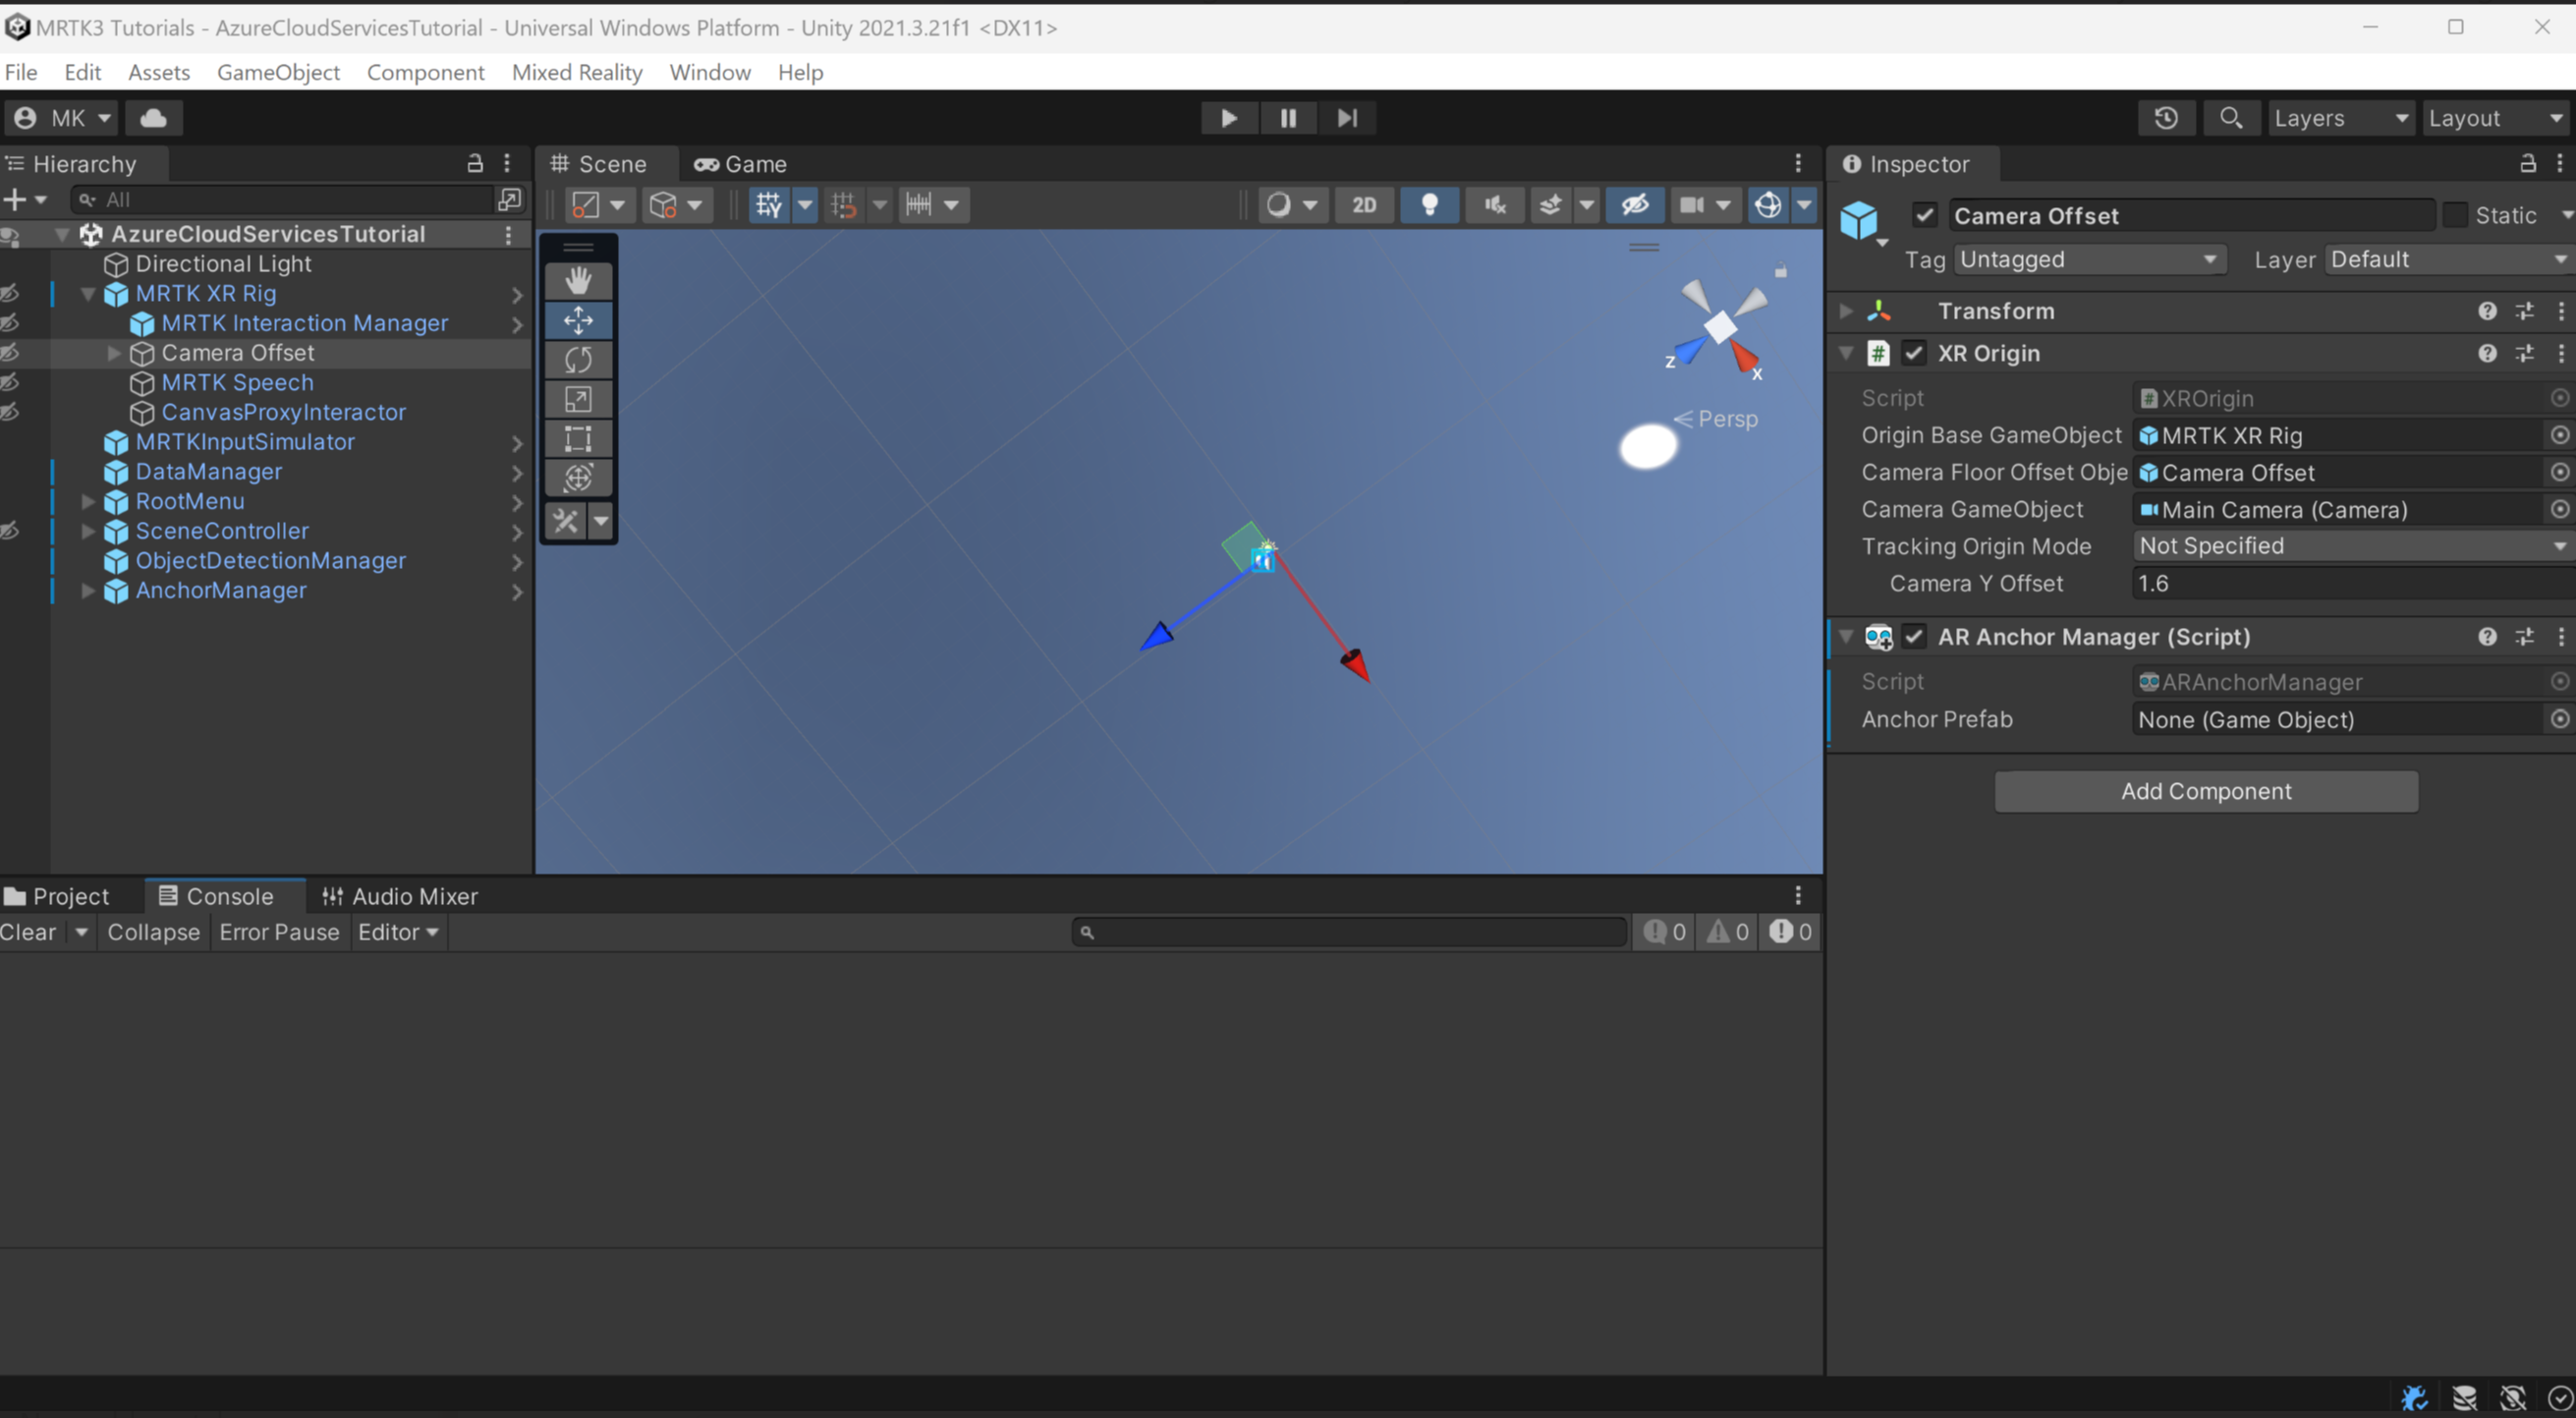Screen dimensions: 2576x1418
Task: Toggle 2D view mode in the Scene toolbar
Action: [1364, 205]
